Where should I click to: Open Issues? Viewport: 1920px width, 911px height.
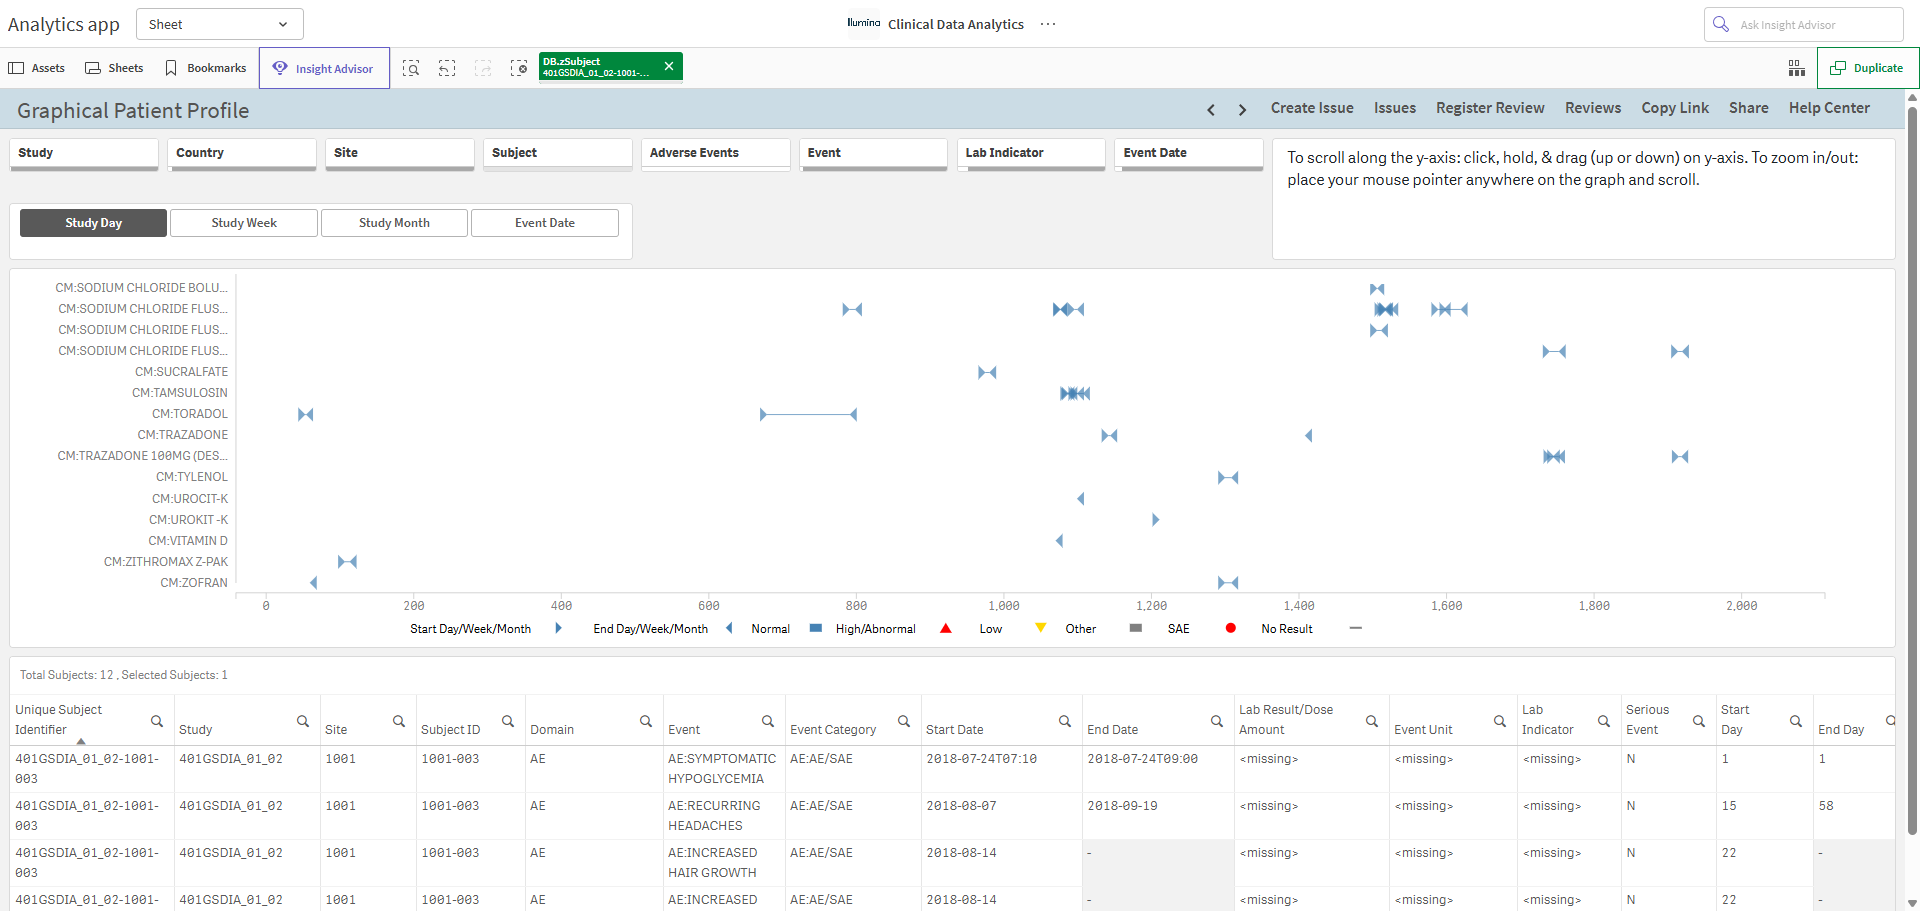click(x=1395, y=108)
